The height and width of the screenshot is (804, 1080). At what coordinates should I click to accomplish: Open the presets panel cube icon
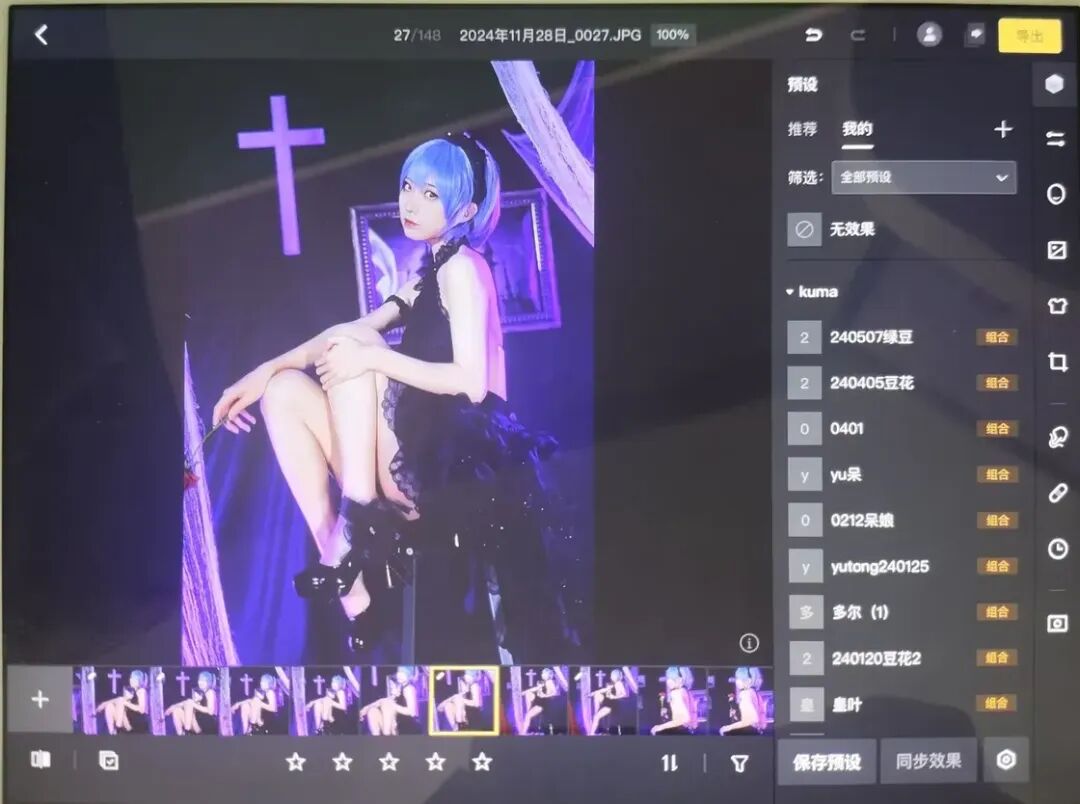1054,84
